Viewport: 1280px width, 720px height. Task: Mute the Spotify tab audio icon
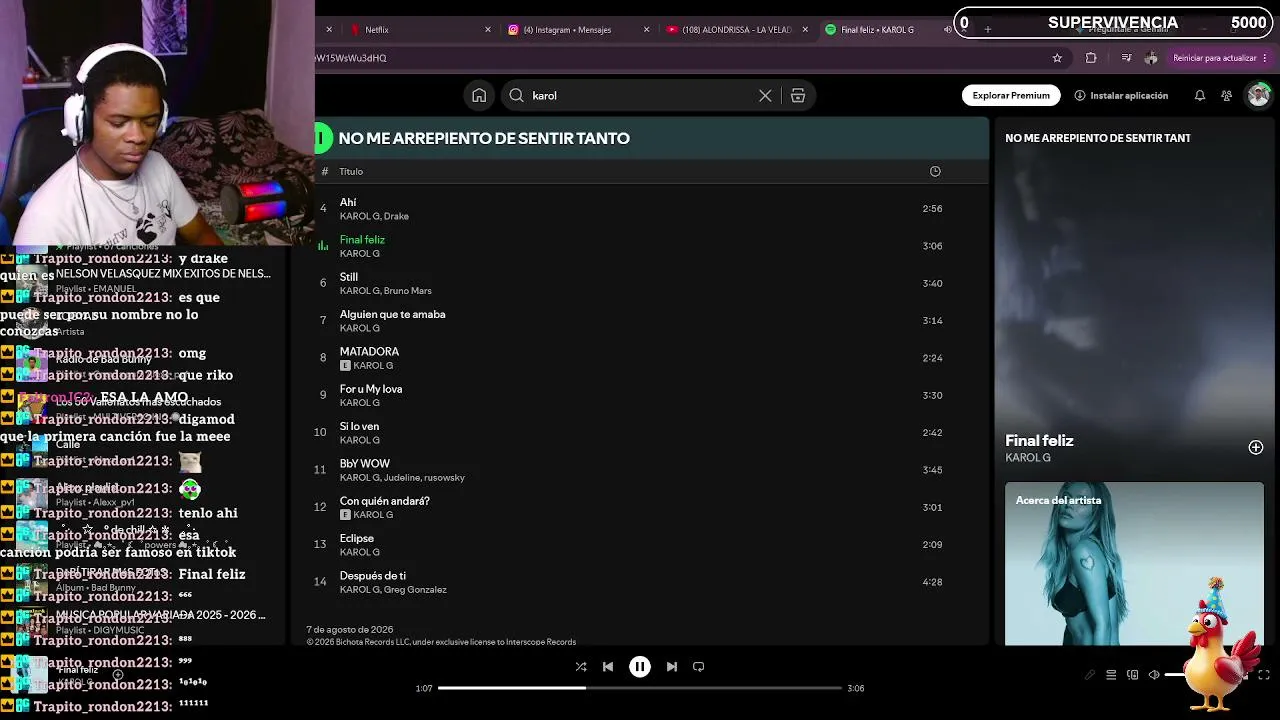(x=947, y=30)
